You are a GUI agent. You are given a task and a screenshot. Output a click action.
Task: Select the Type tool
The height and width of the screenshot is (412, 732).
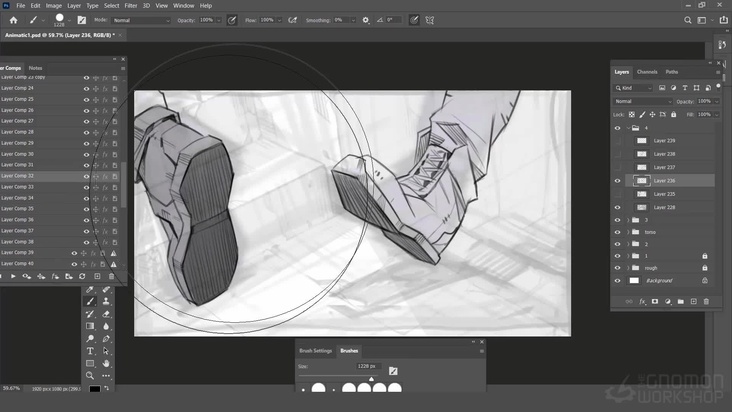[90, 351]
